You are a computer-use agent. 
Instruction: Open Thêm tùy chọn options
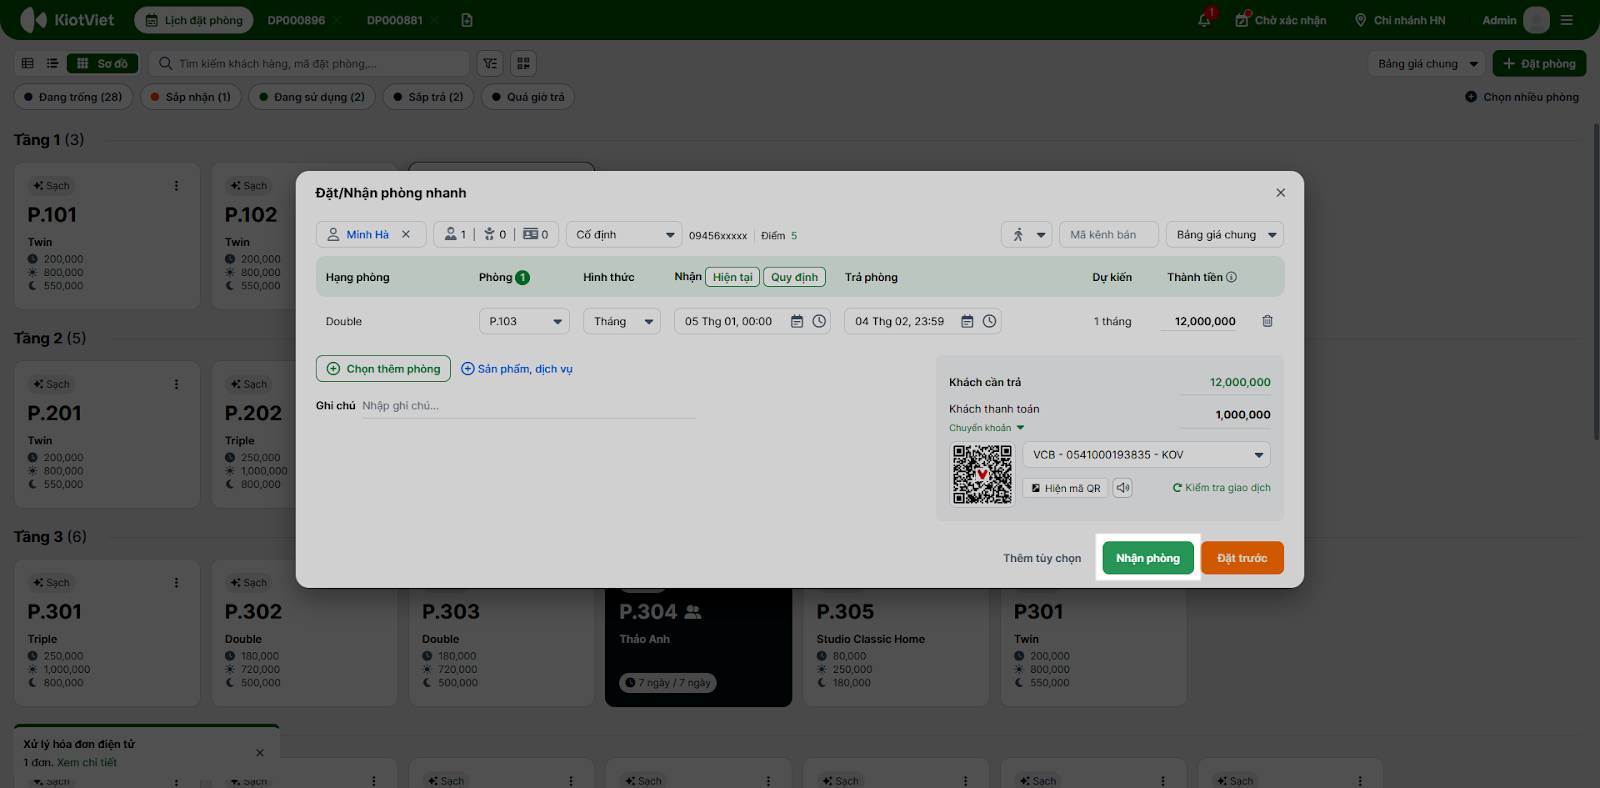pyautogui.click(x=1042, y=558)
